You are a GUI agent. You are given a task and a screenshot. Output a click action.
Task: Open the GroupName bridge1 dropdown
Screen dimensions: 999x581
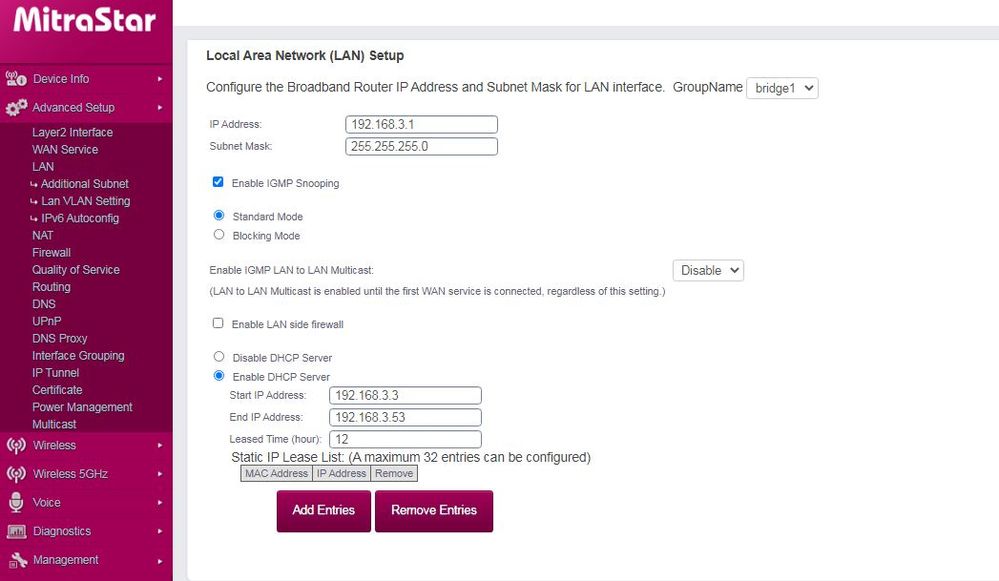pyautogui.click(x=782, y=88)
